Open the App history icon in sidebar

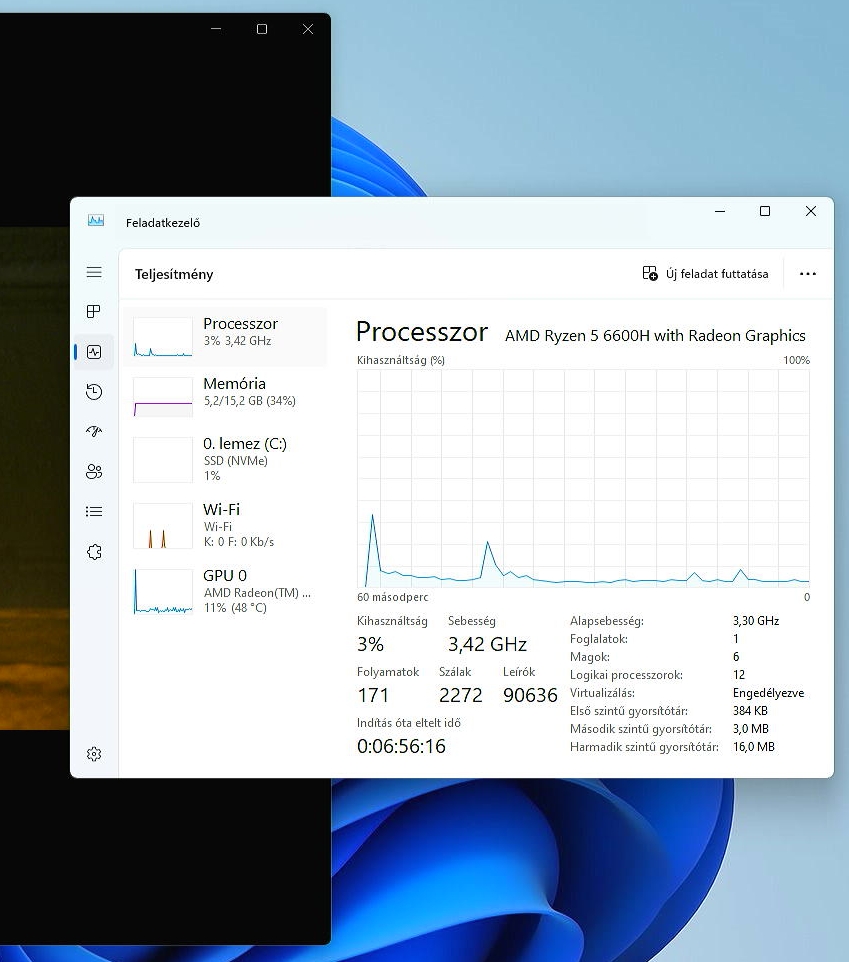tap(94, 392)
